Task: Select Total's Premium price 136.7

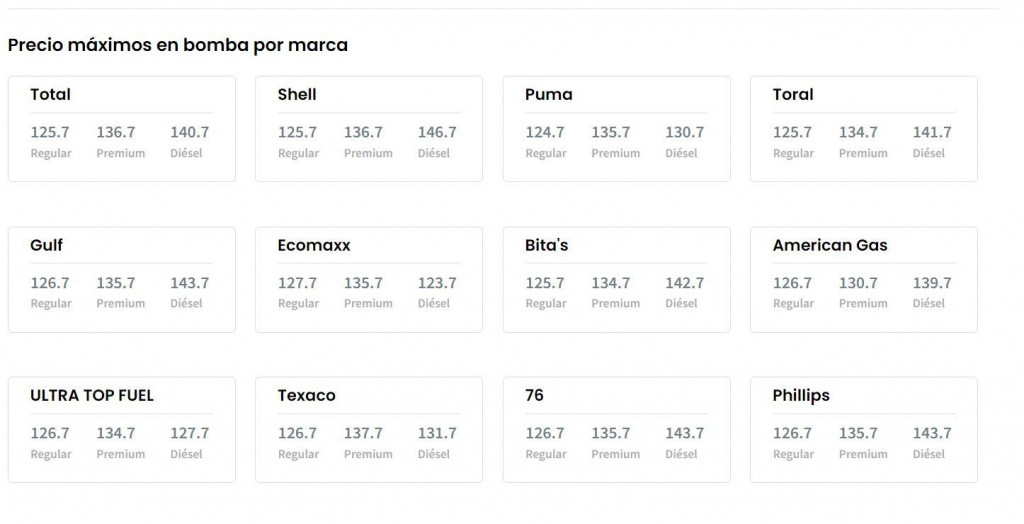Action: (x=116, y=132)
